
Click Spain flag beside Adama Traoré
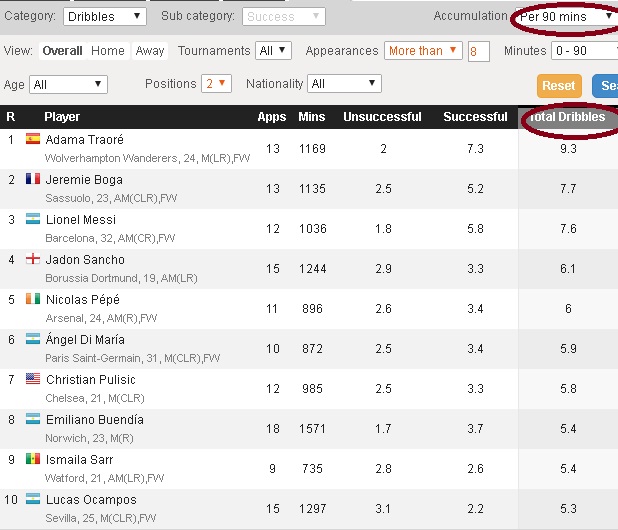pos(33,139)
